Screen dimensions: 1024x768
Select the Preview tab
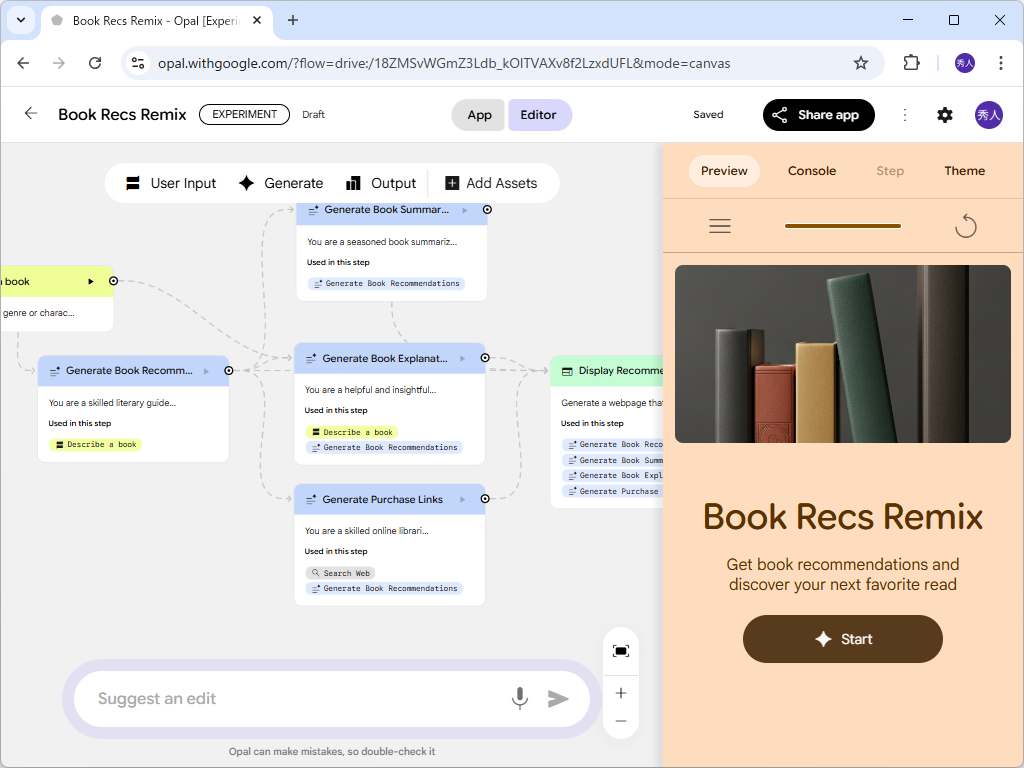tap(724, 171)
